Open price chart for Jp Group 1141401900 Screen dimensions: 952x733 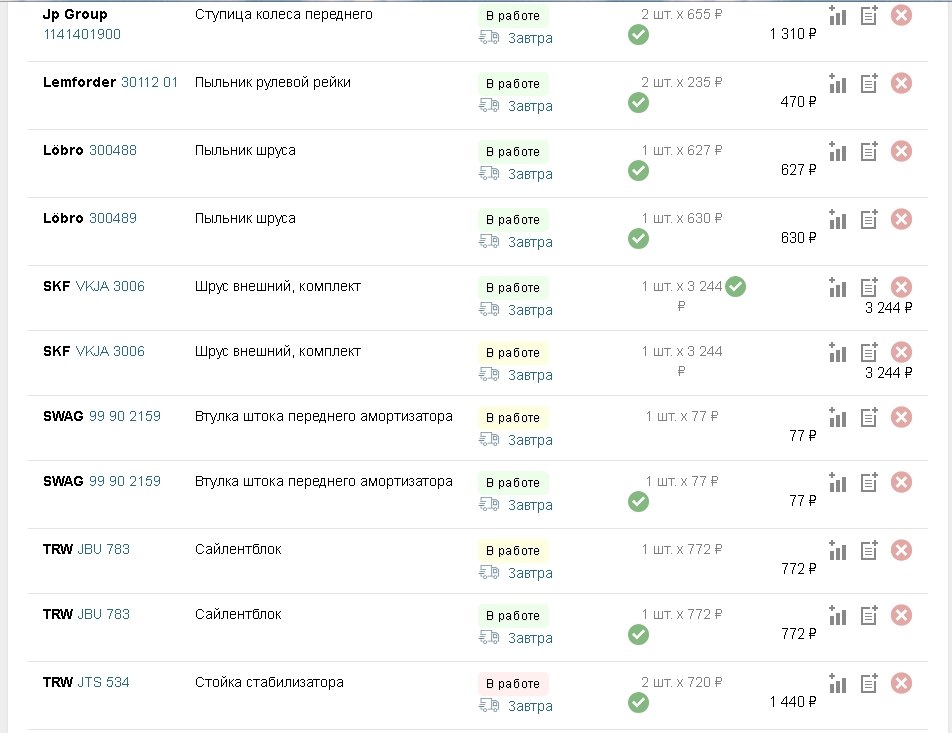[837, 15]
